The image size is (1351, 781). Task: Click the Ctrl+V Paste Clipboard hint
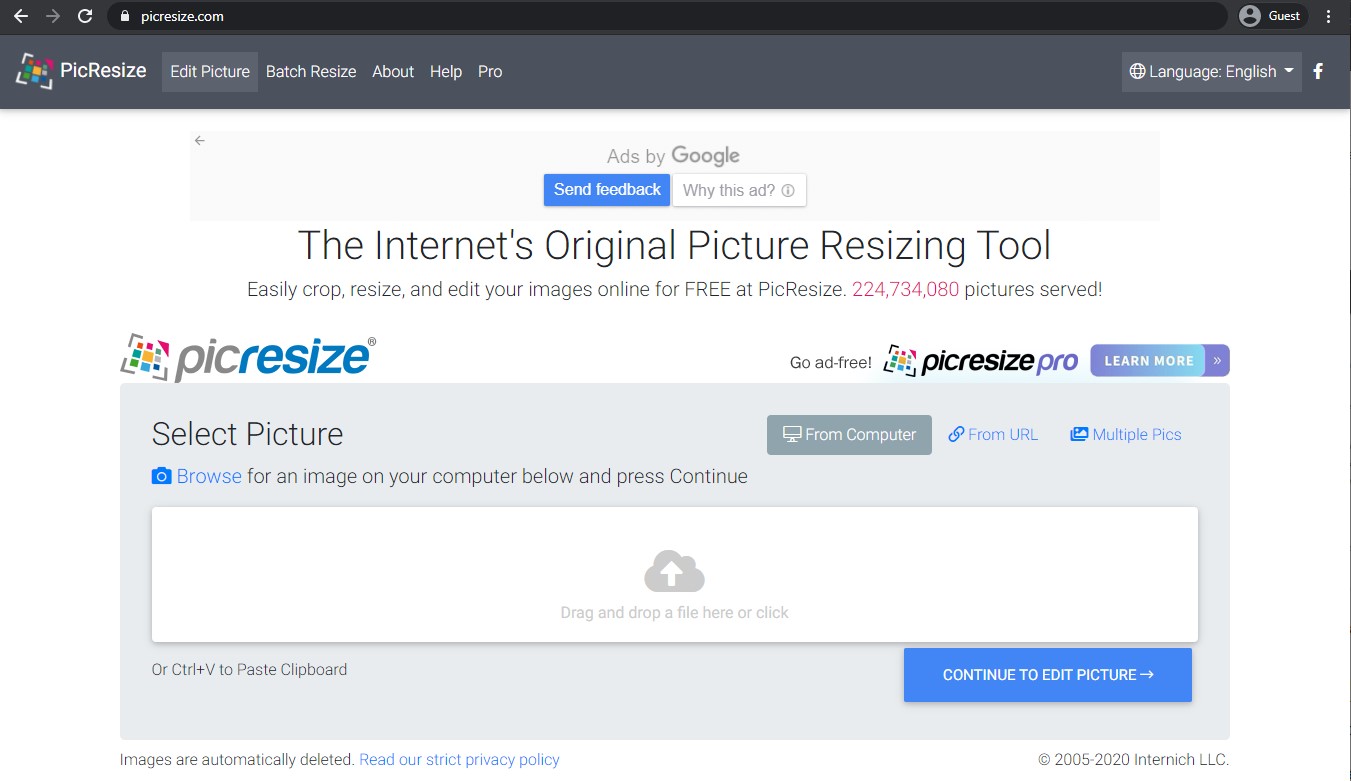[249, 670]
